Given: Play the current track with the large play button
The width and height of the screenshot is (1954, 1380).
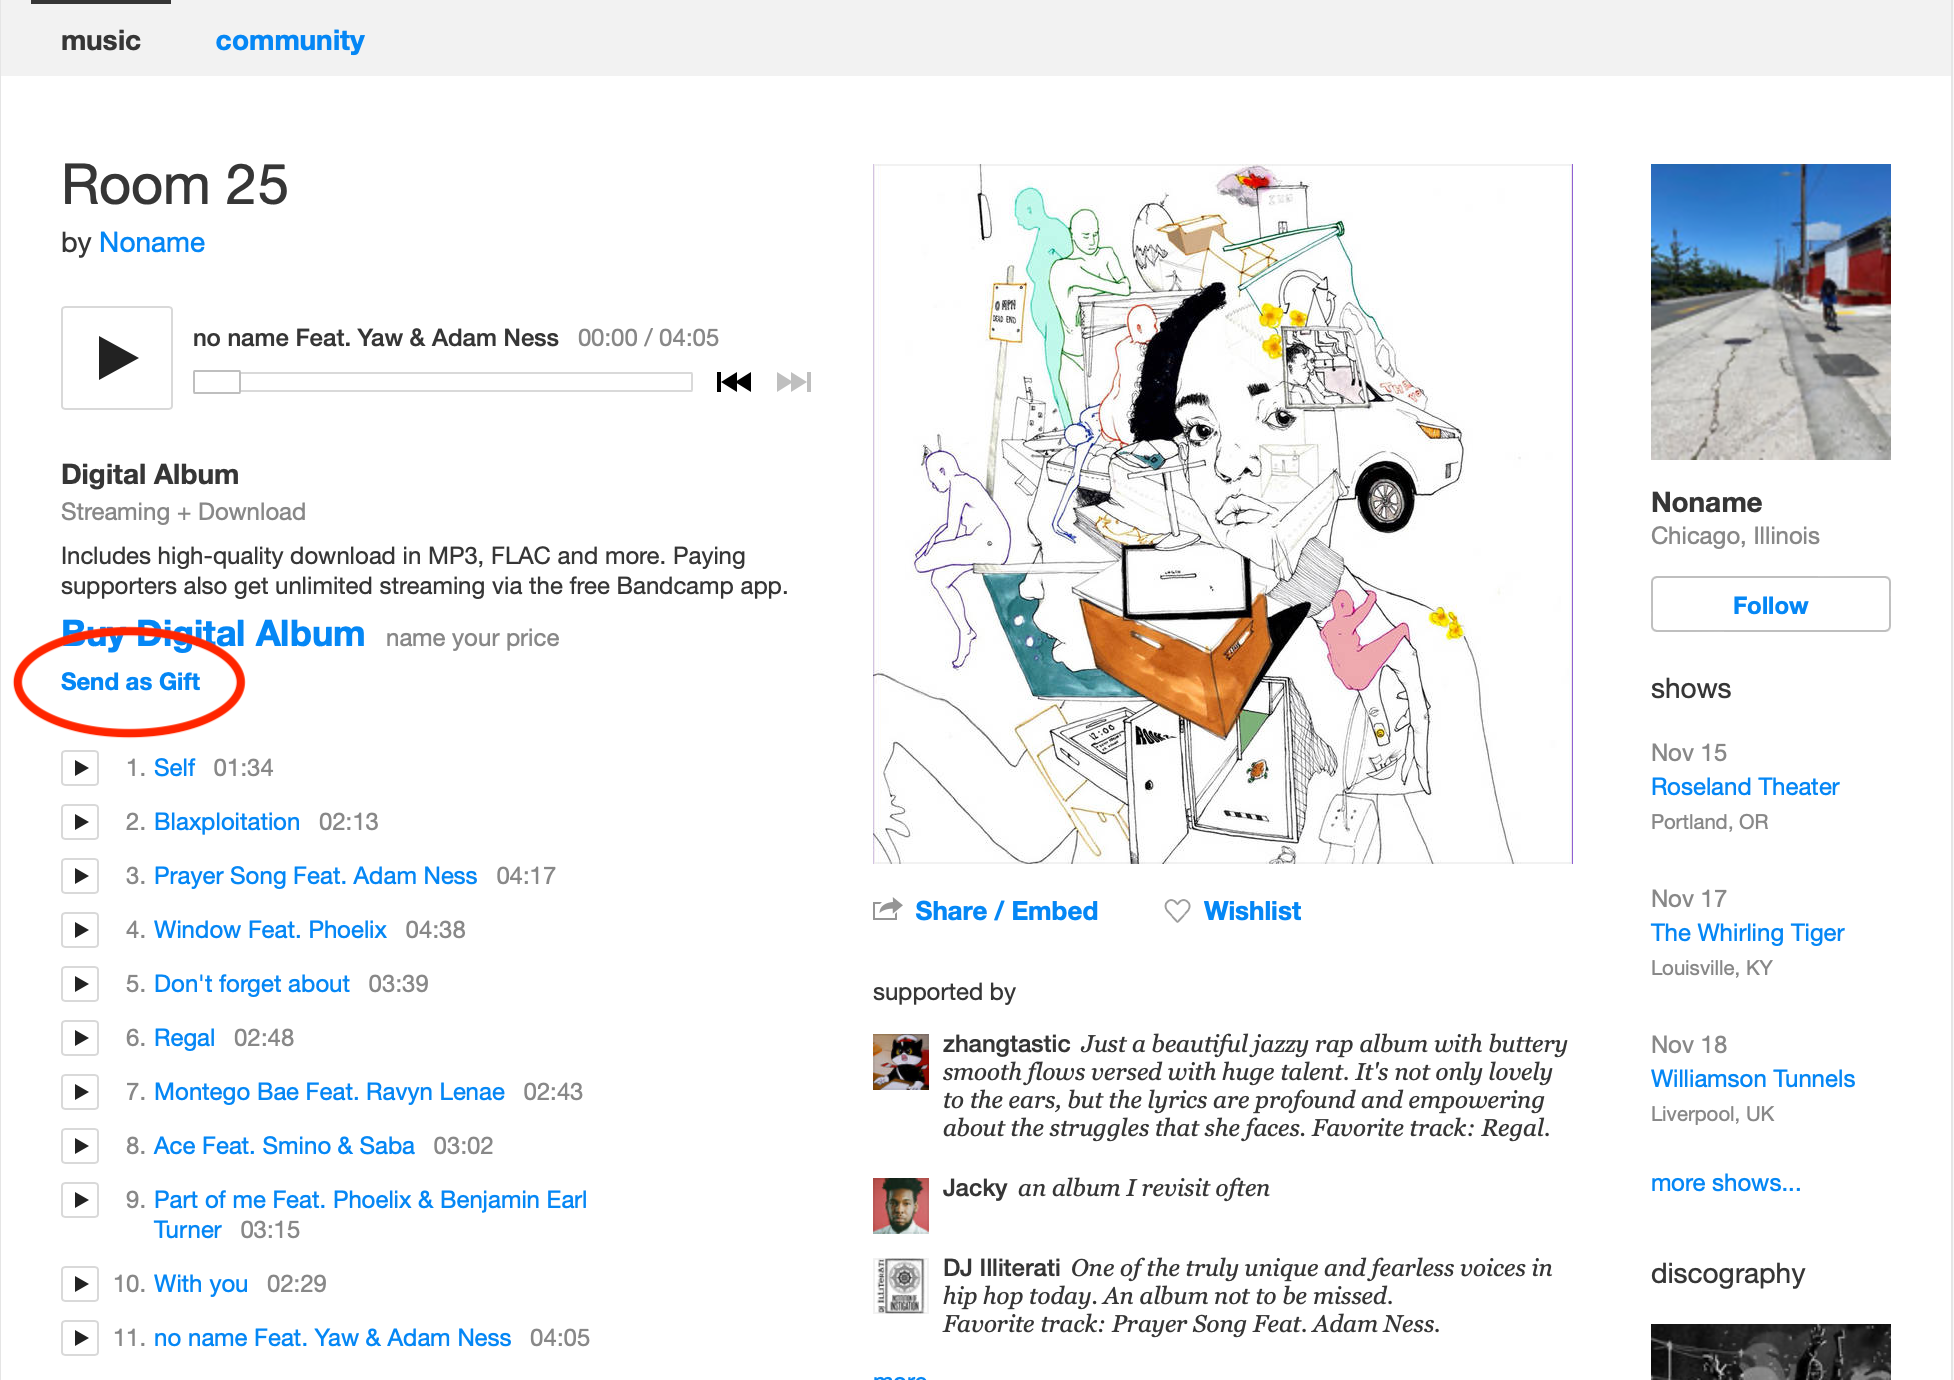Looking at the screenshot, I should point(117,358).
